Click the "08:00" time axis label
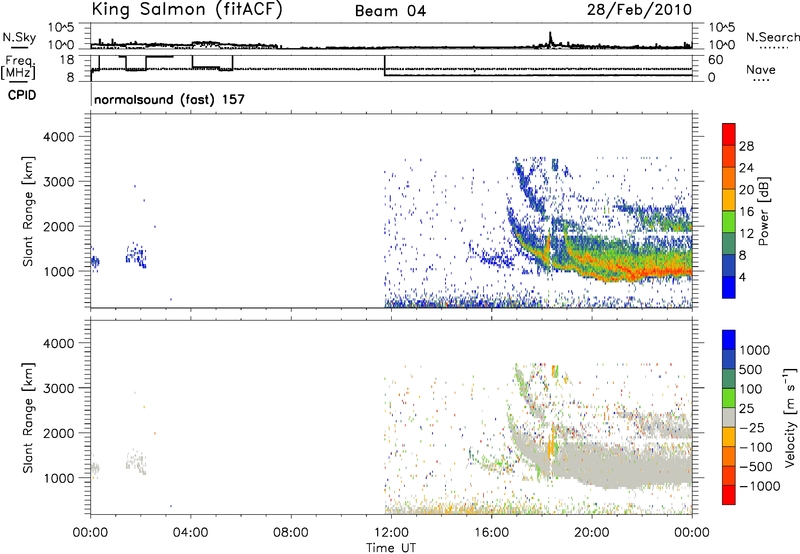The width and height of the screenshot is (800, 554). tap(291, 532)
